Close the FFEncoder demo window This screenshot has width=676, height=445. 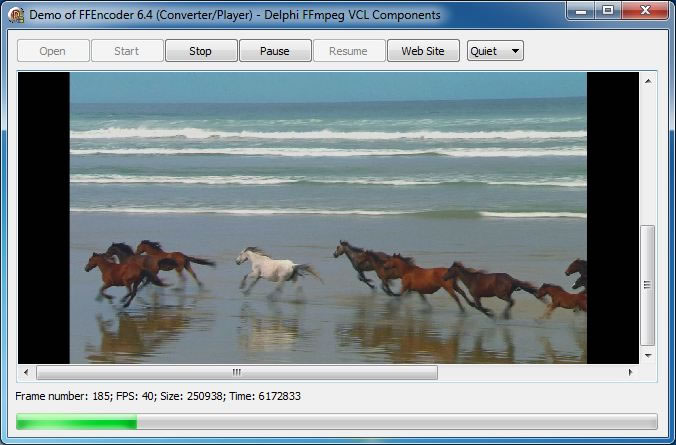coord(645,11)
